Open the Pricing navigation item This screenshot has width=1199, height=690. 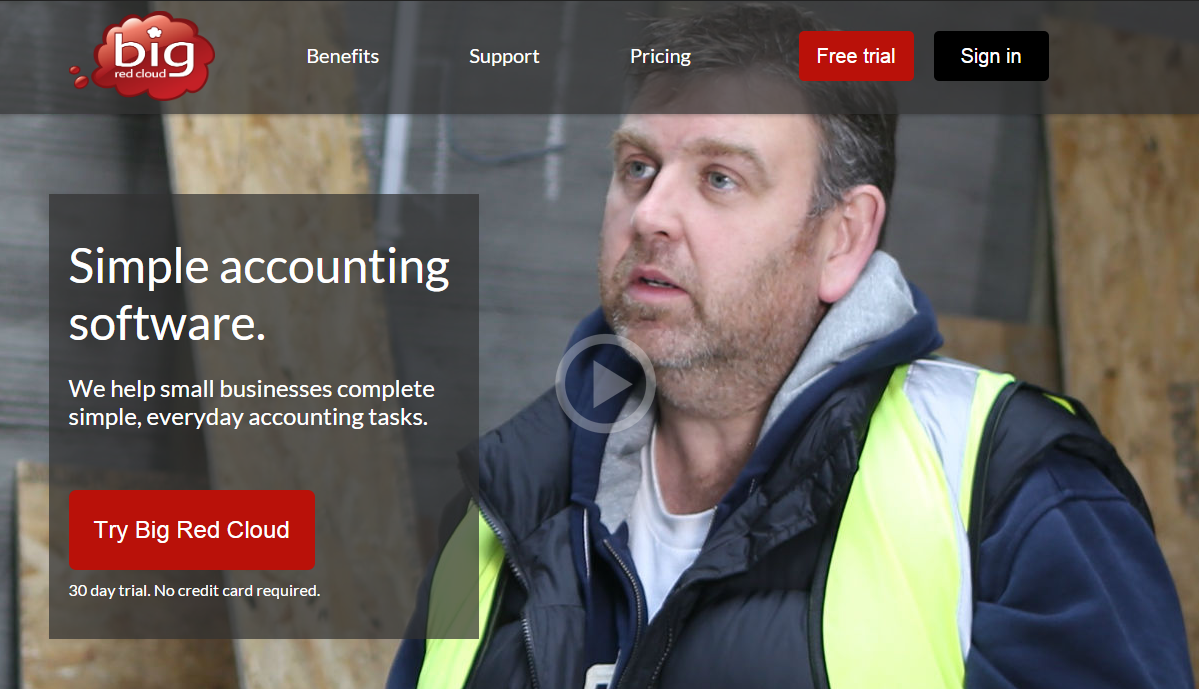pyautogui.click(x=660, y=57)
